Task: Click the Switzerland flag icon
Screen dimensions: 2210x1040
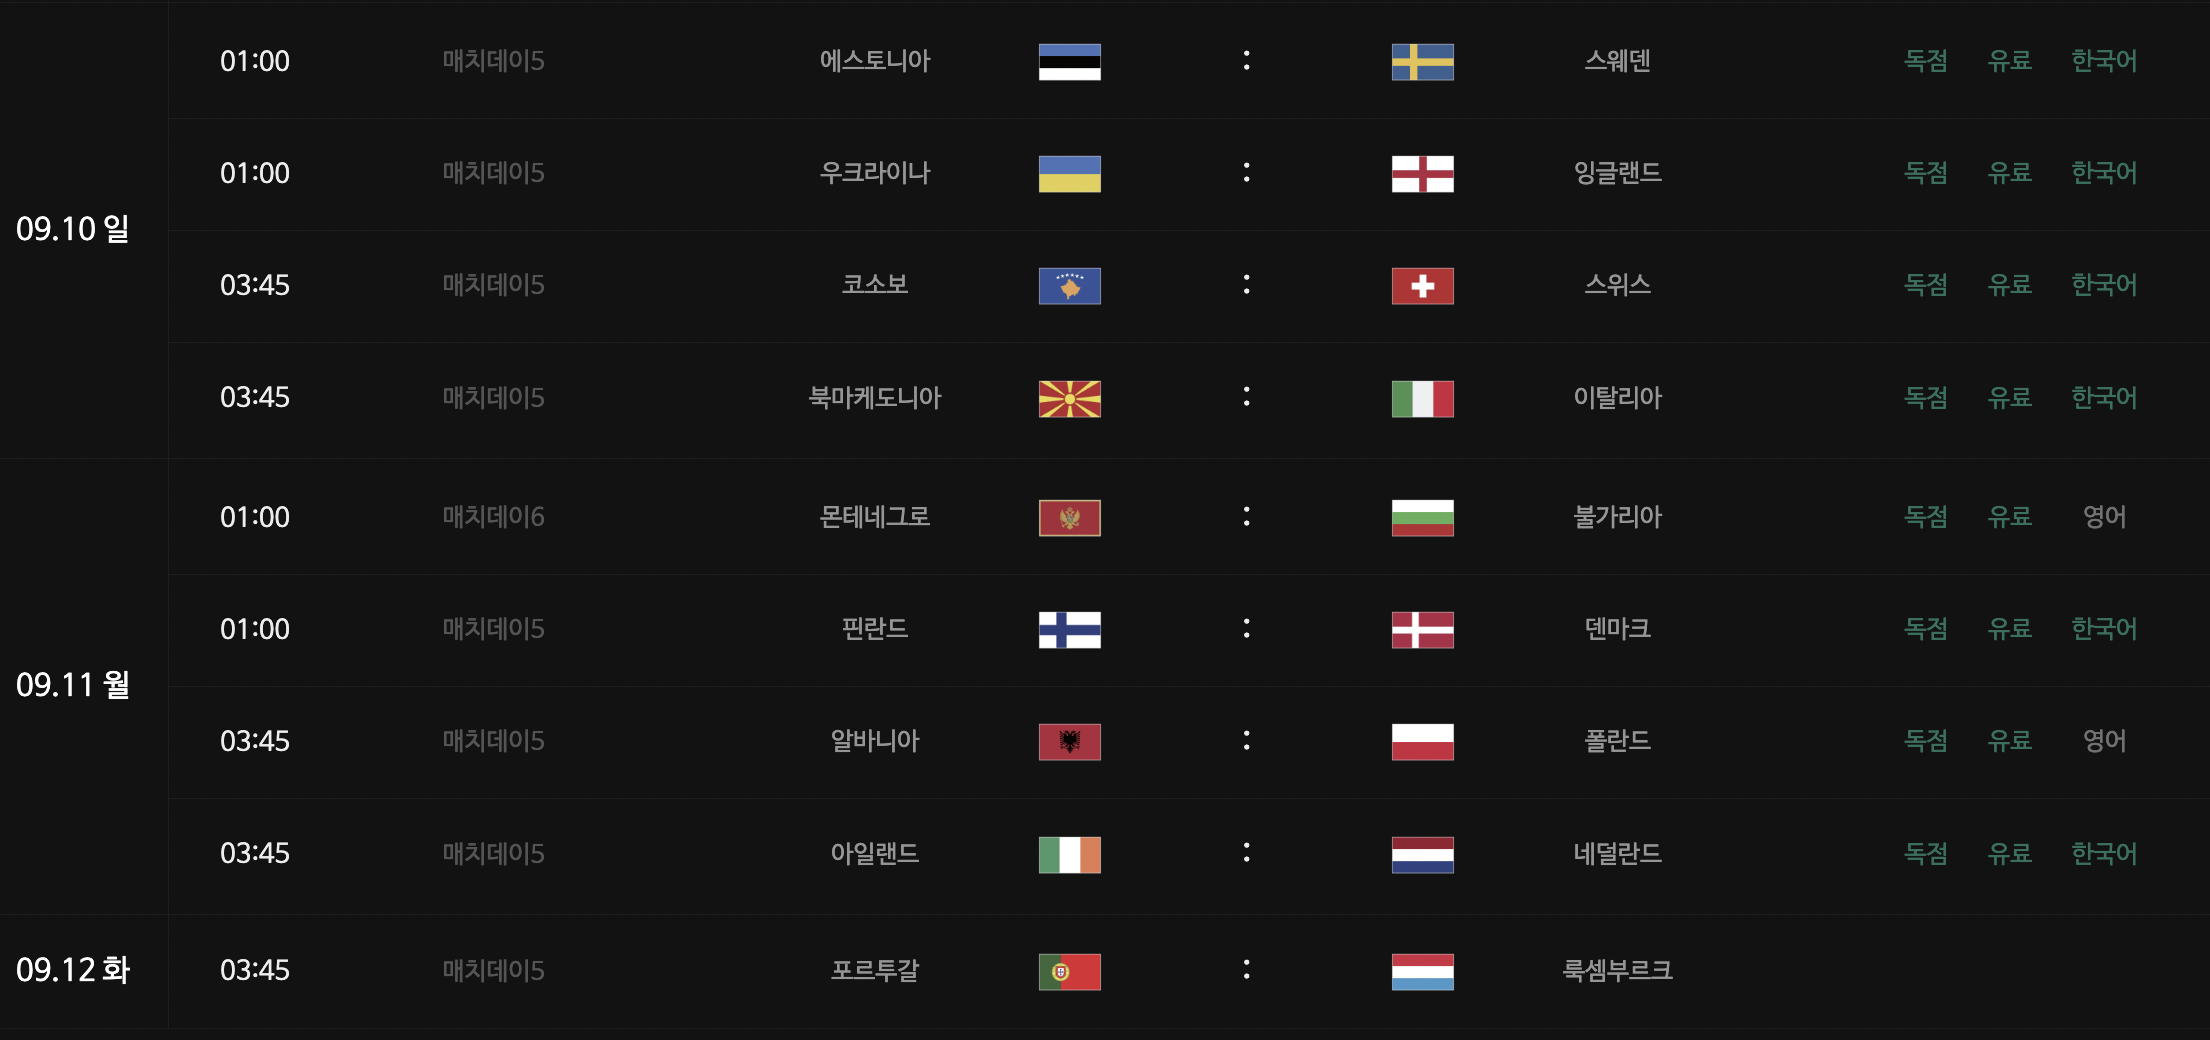Action: point(1422,286)
